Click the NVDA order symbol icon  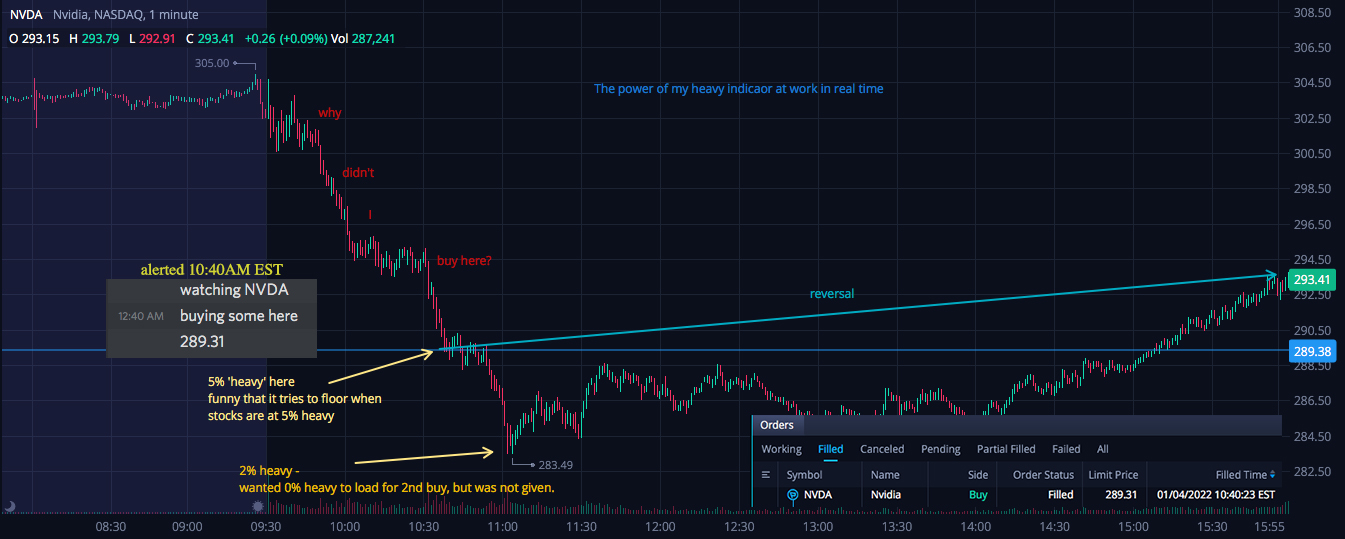pyautogui.click(x=793, y=495)
